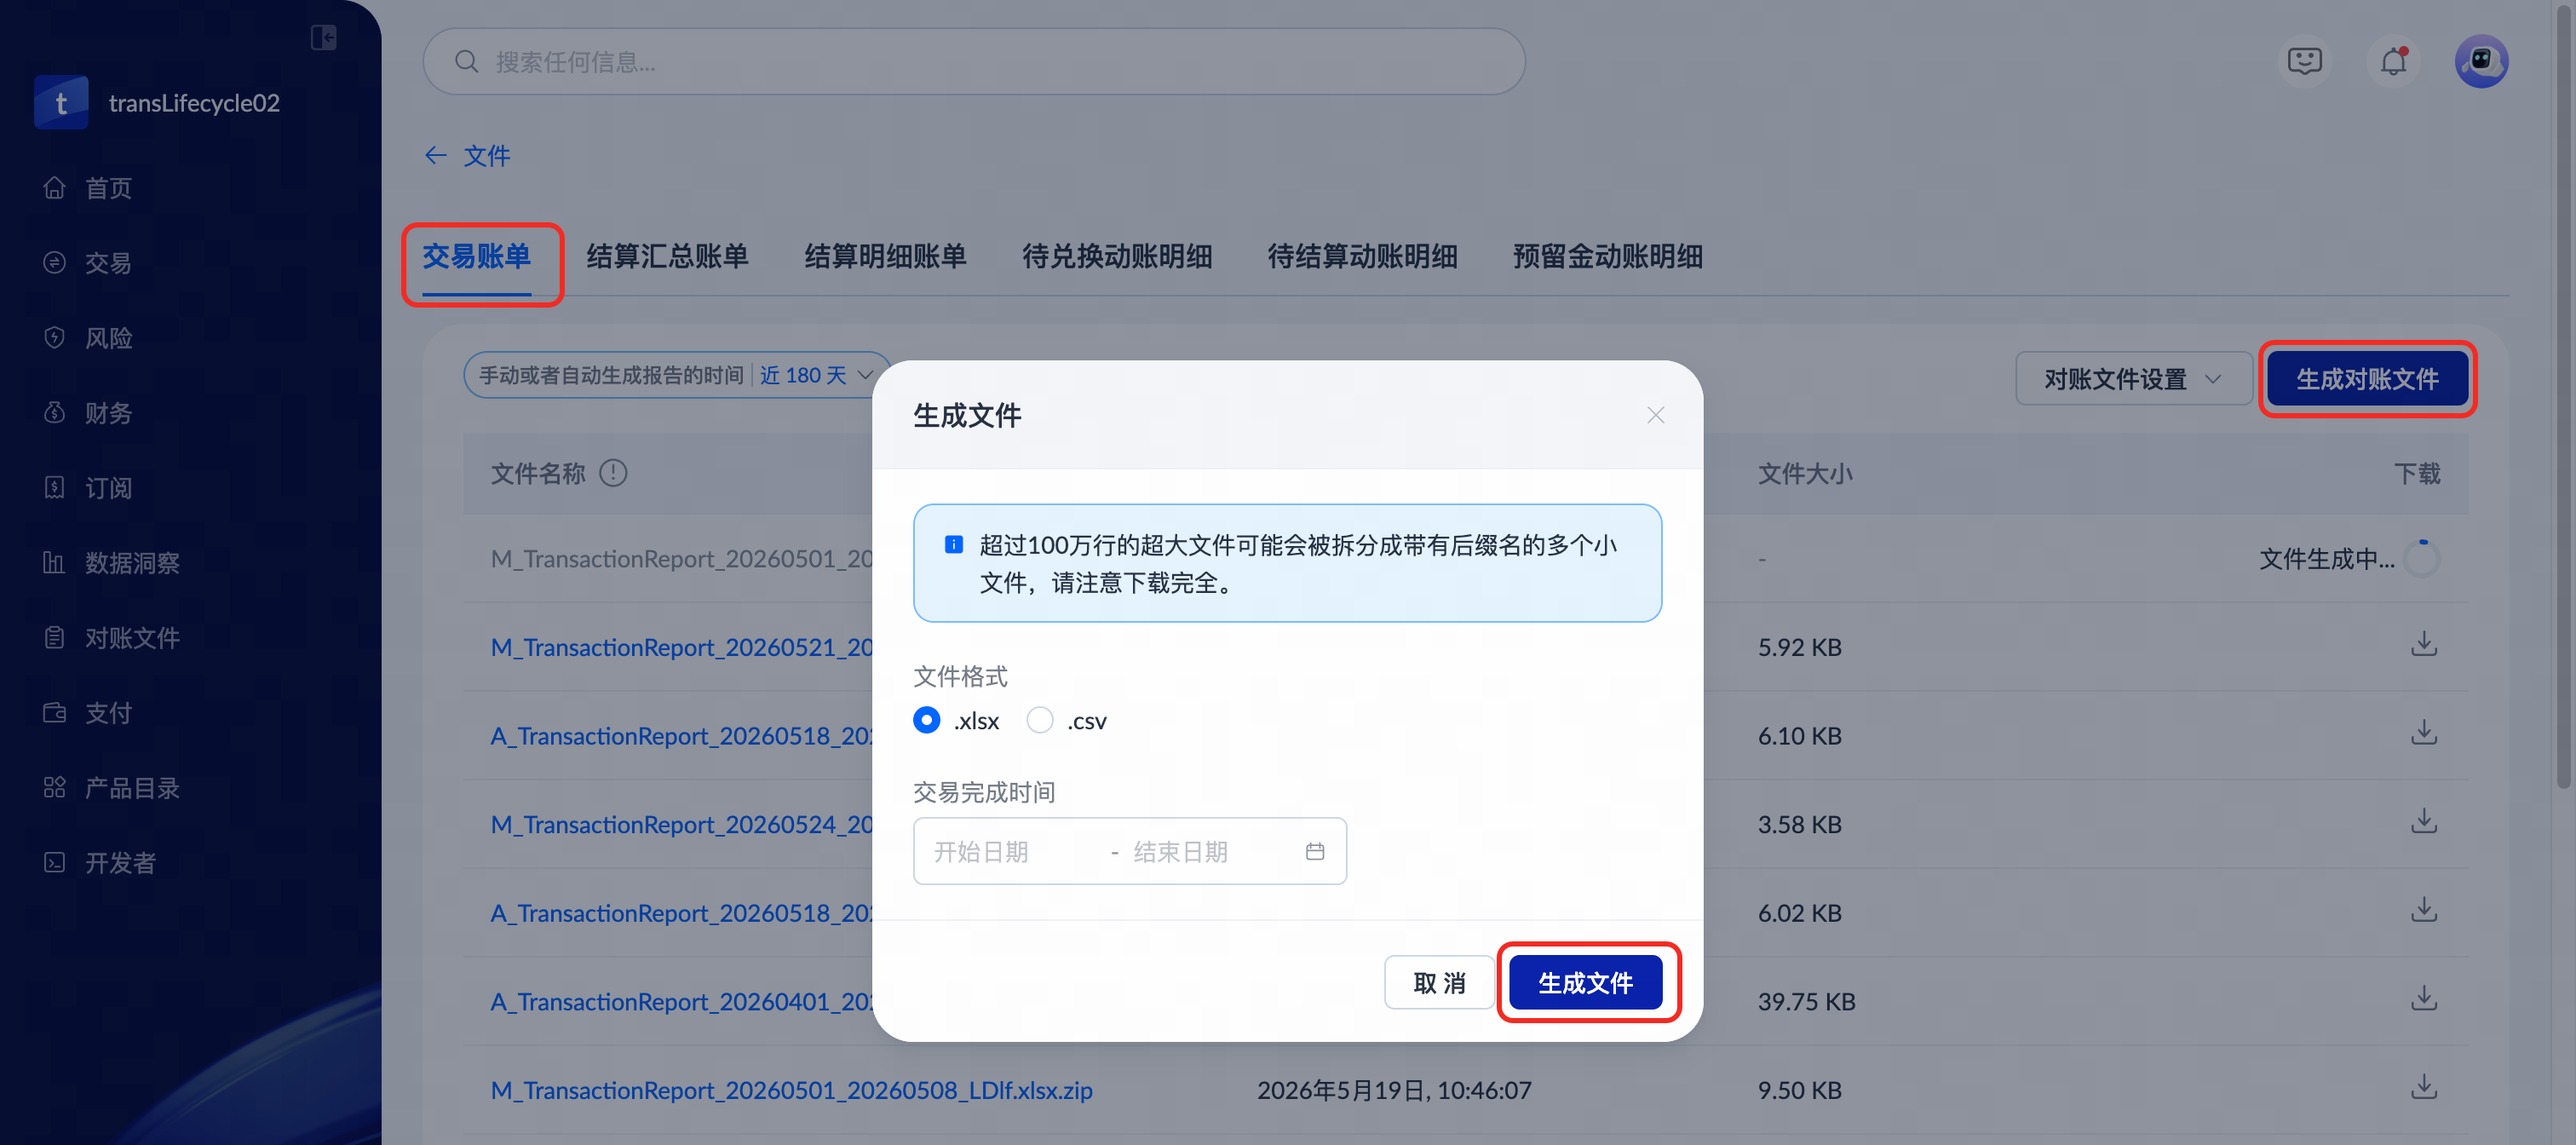Collapse the sidebar with the panel icon
This screenshot has height=1145, width=2576.
pyautogui.click(x=323, y=37)
